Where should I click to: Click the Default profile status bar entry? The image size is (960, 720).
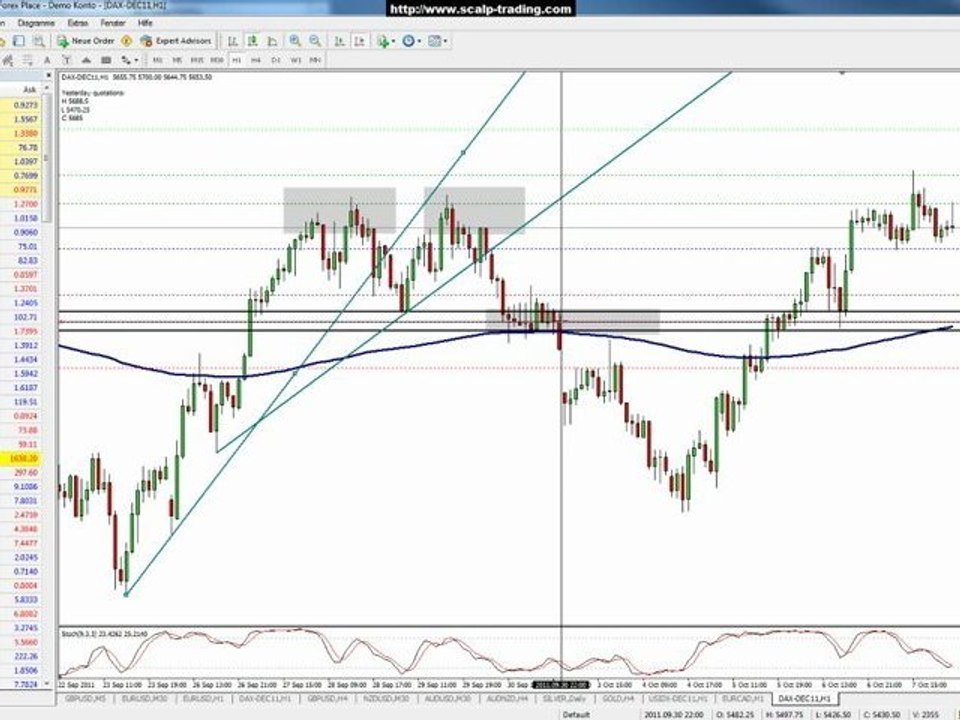pos(576,714)
